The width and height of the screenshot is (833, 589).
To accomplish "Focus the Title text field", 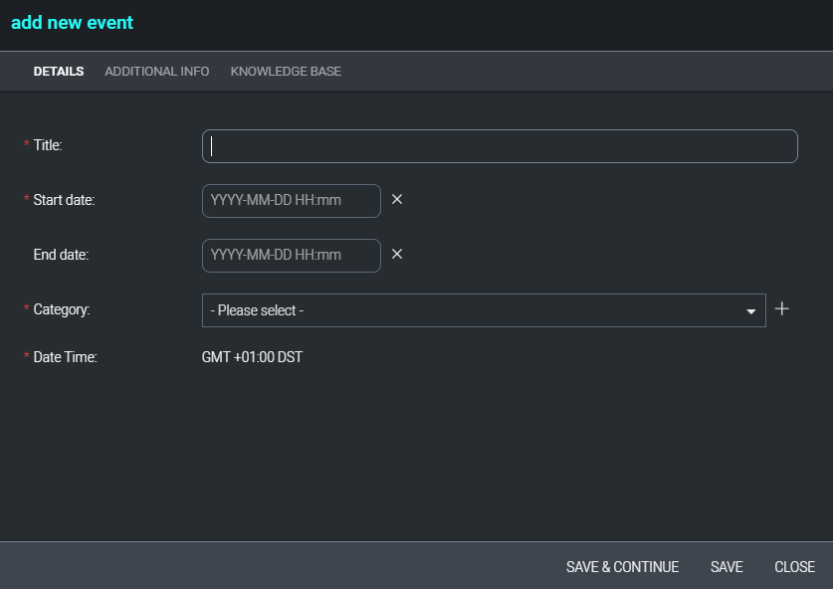I will (x=500, y=146).
